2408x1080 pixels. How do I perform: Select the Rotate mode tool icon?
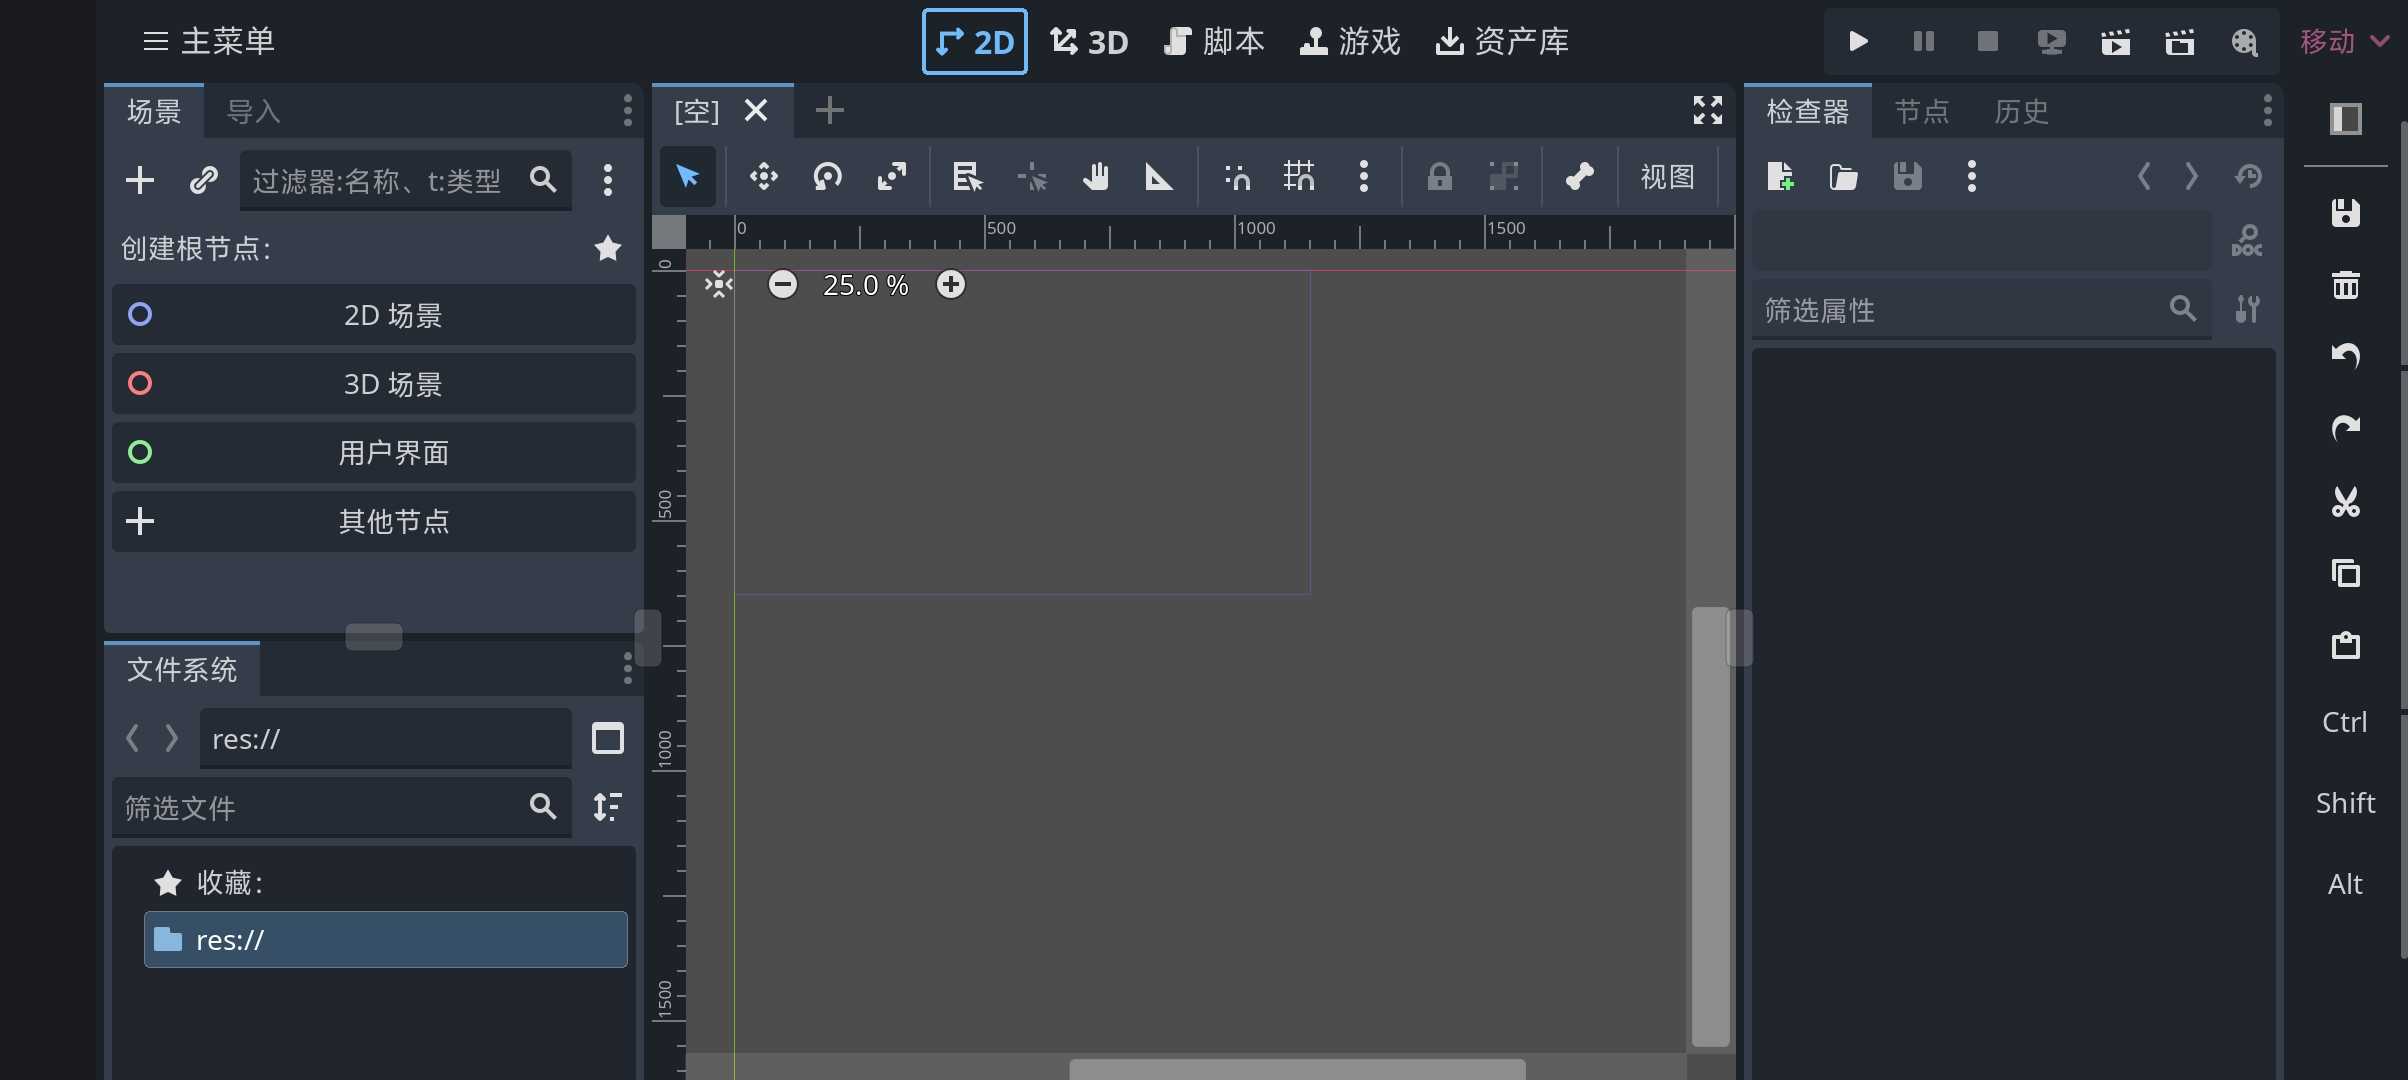click(827, 177)
